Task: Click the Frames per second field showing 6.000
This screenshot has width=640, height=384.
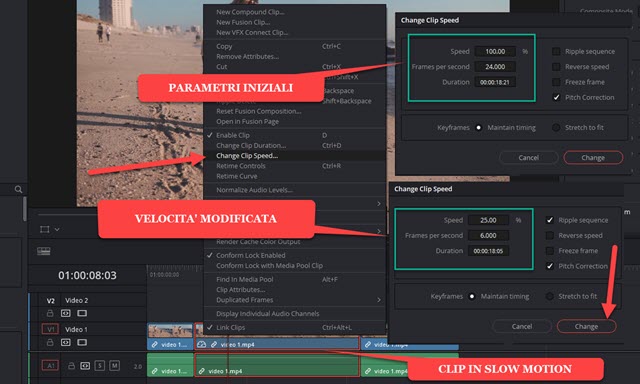Action: coord(488,235)
